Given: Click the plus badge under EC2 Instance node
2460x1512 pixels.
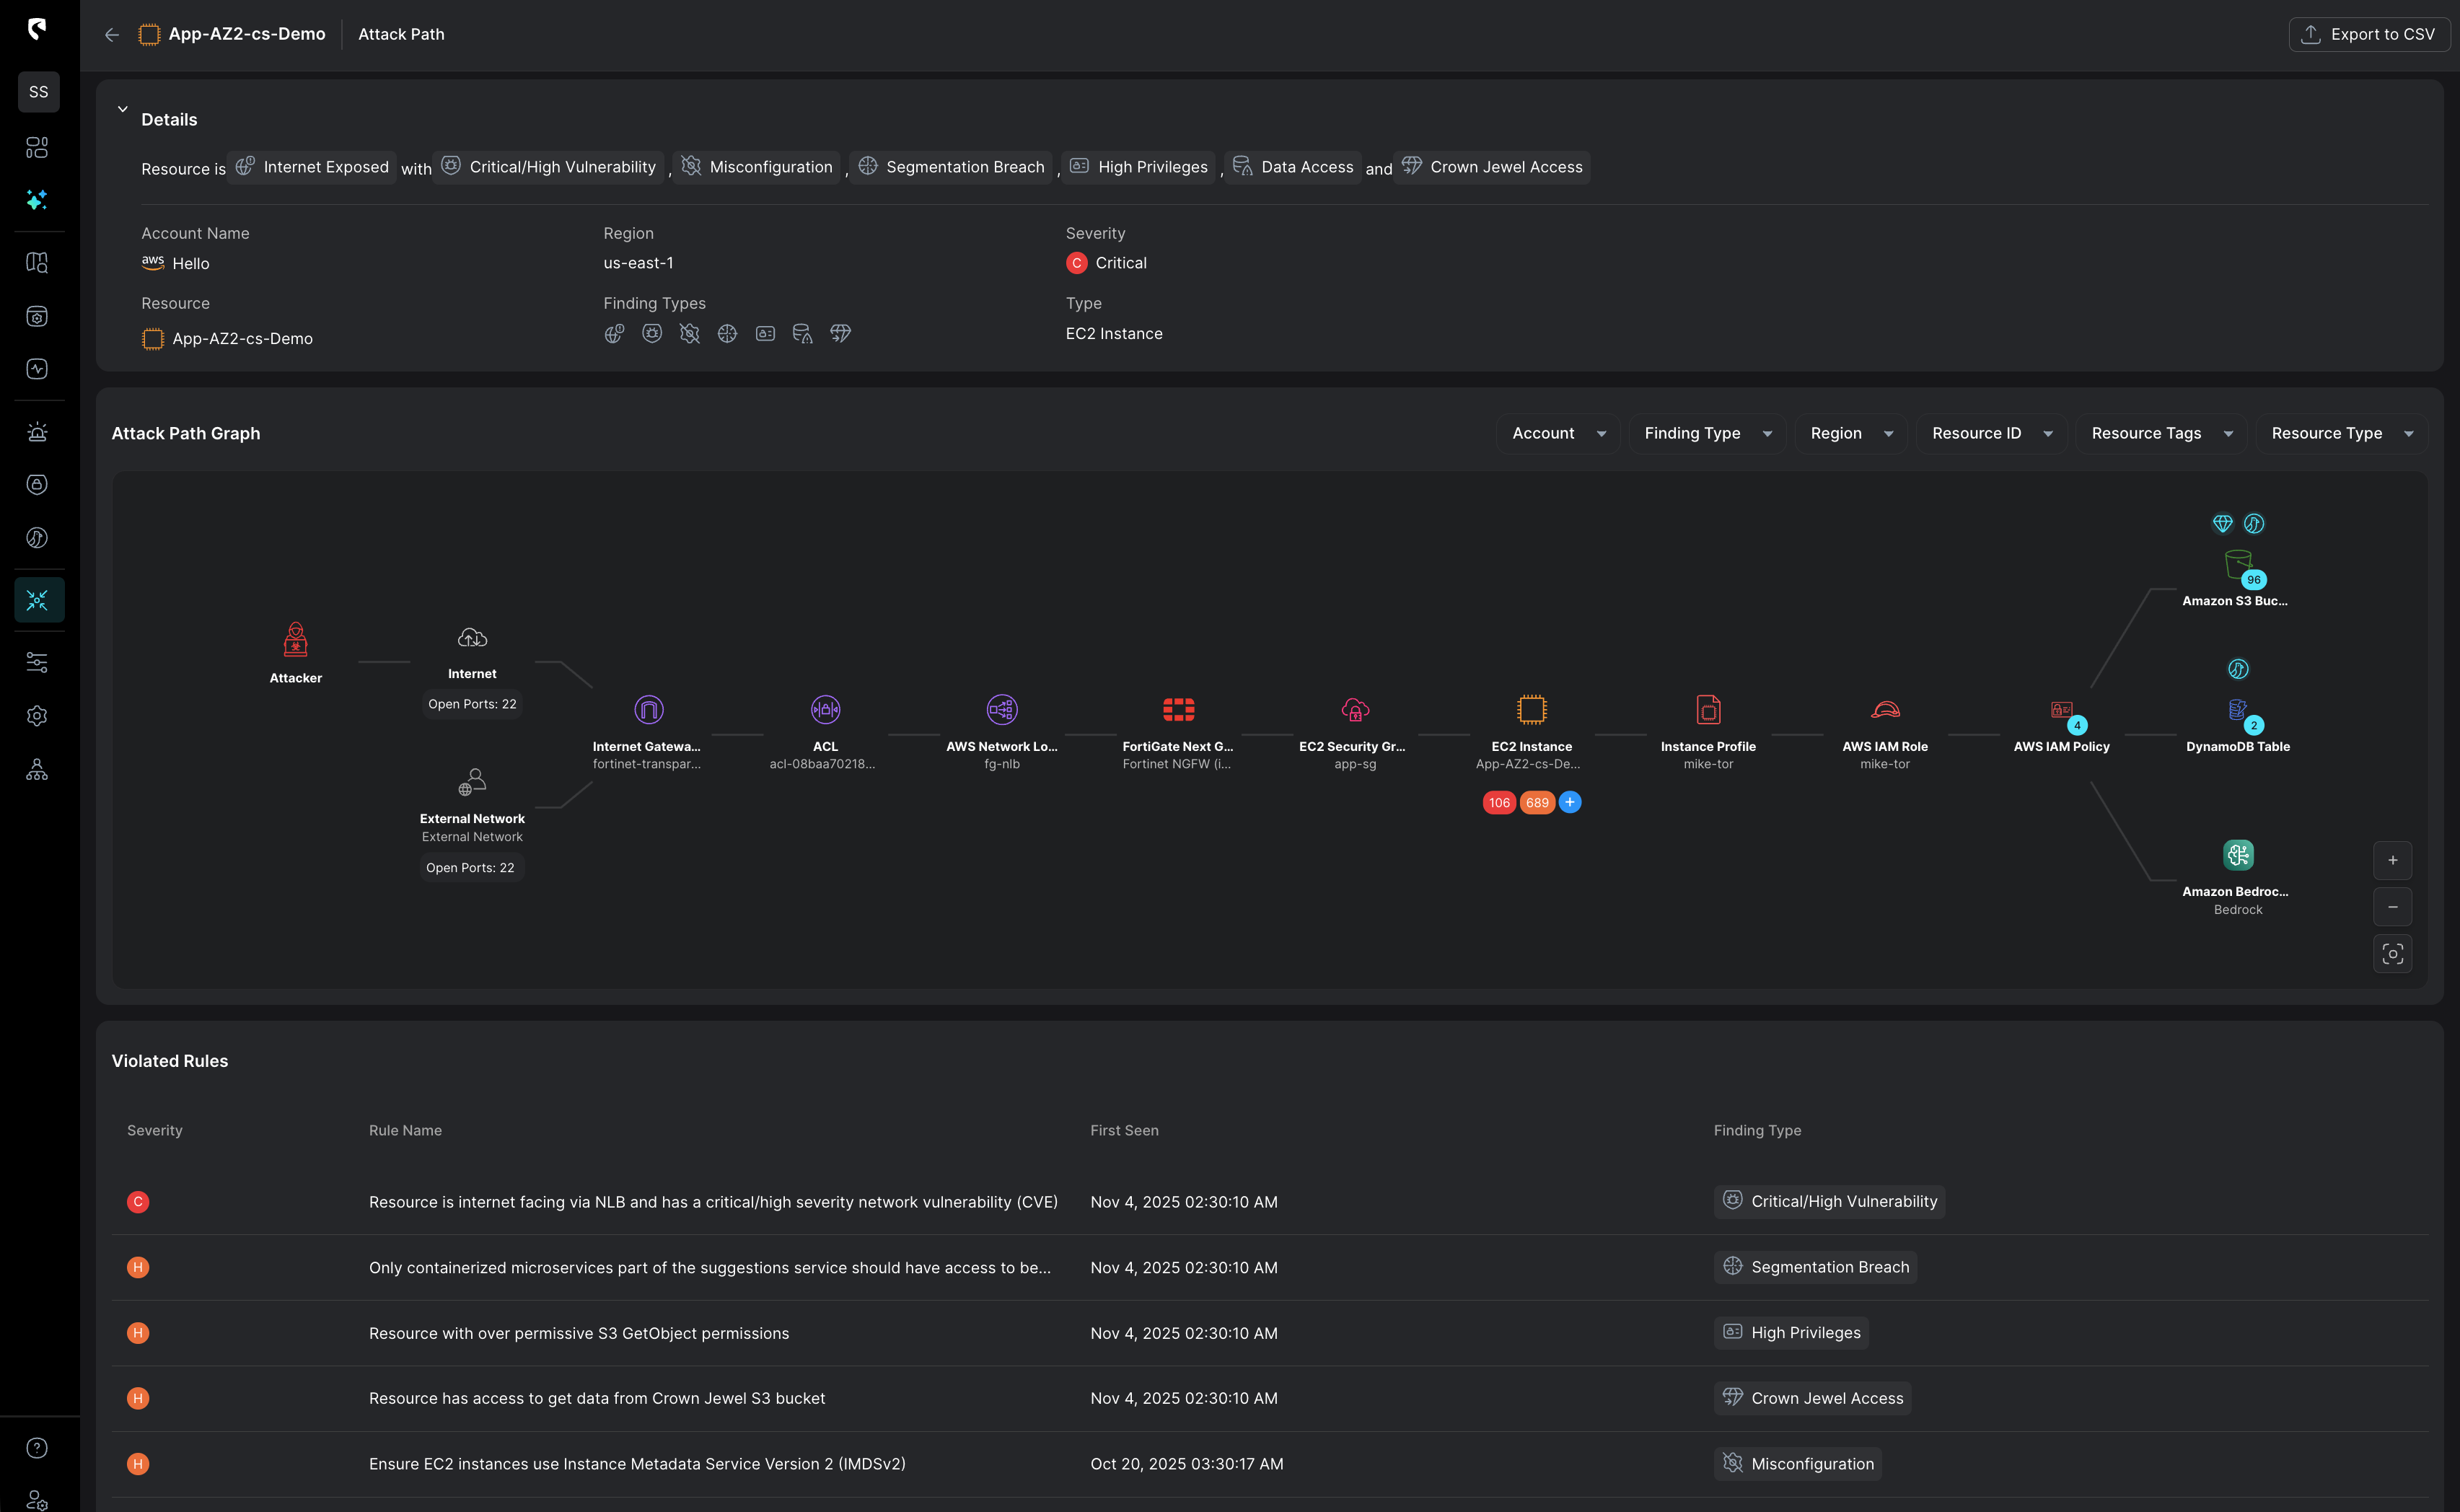Looking at the screenshot, I should pos(1568,802).
